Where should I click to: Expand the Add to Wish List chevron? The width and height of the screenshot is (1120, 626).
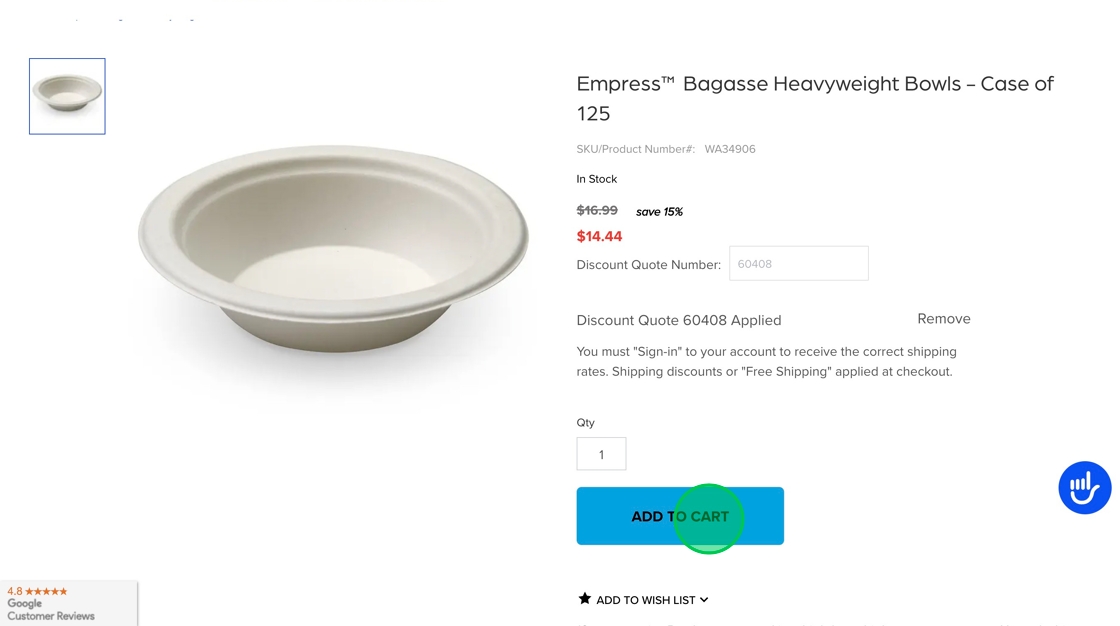coord(704,600)
